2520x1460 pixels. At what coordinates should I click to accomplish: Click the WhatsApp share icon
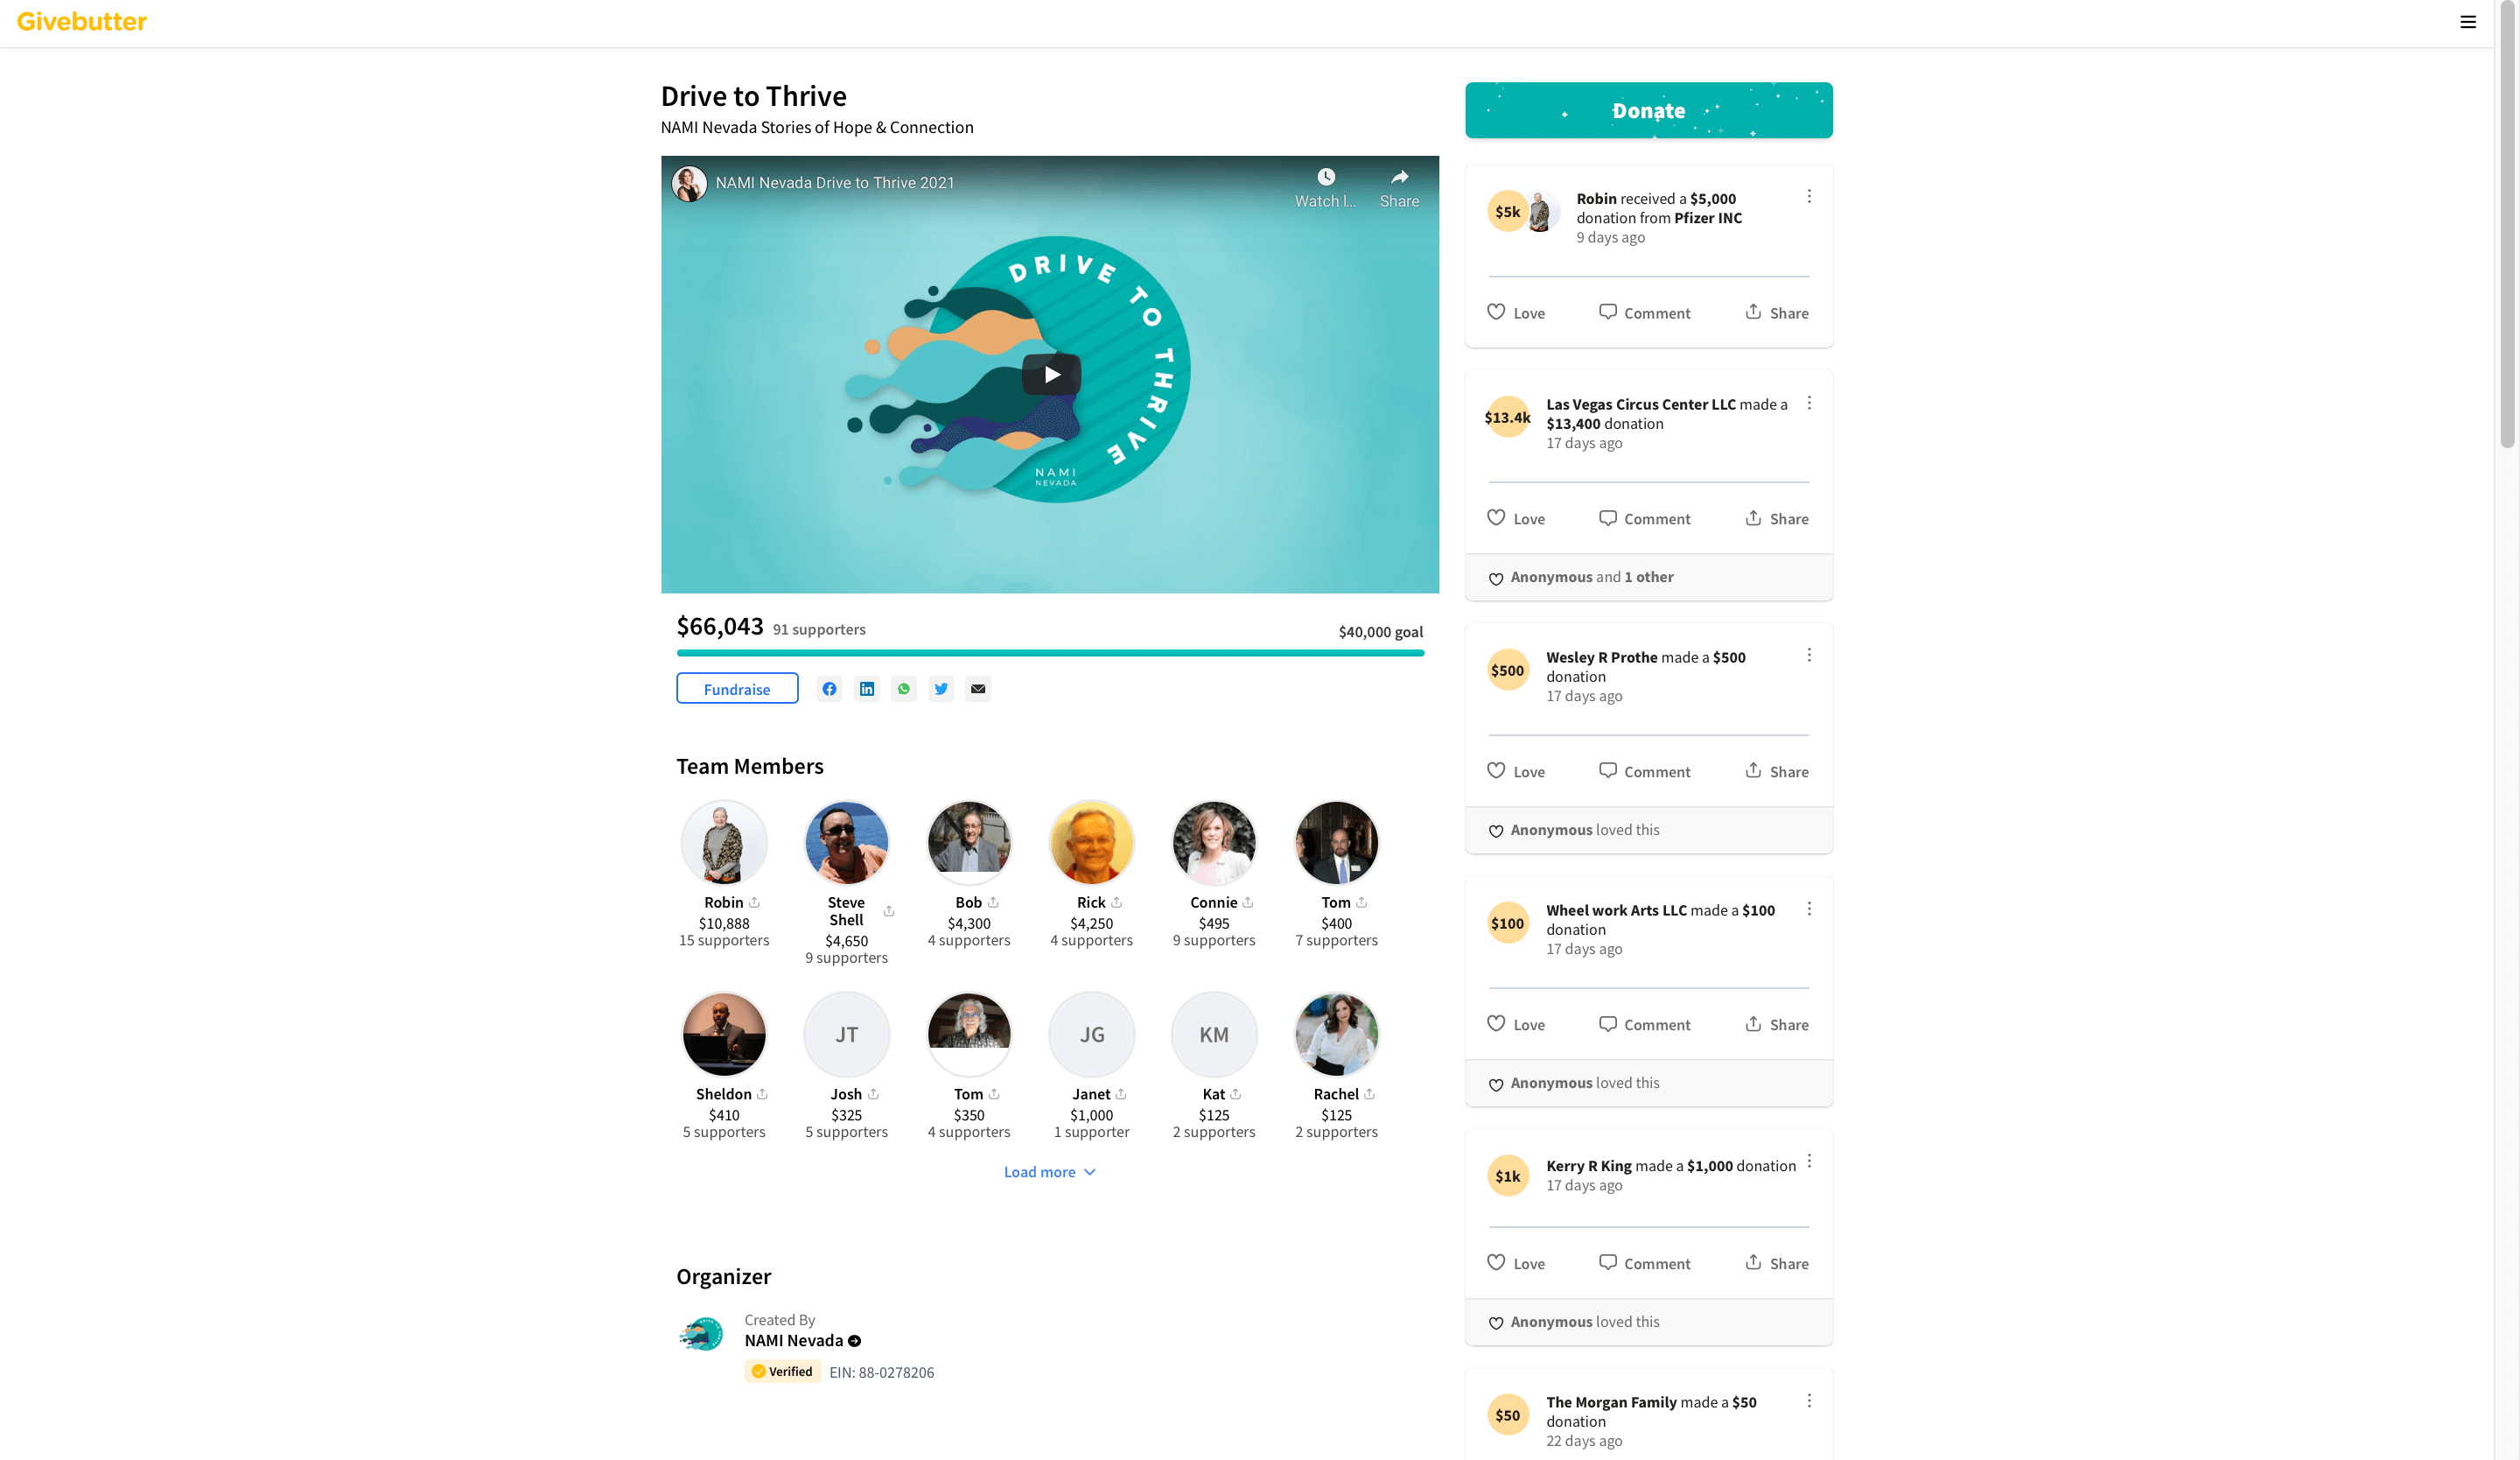click(x=904, y=688)
